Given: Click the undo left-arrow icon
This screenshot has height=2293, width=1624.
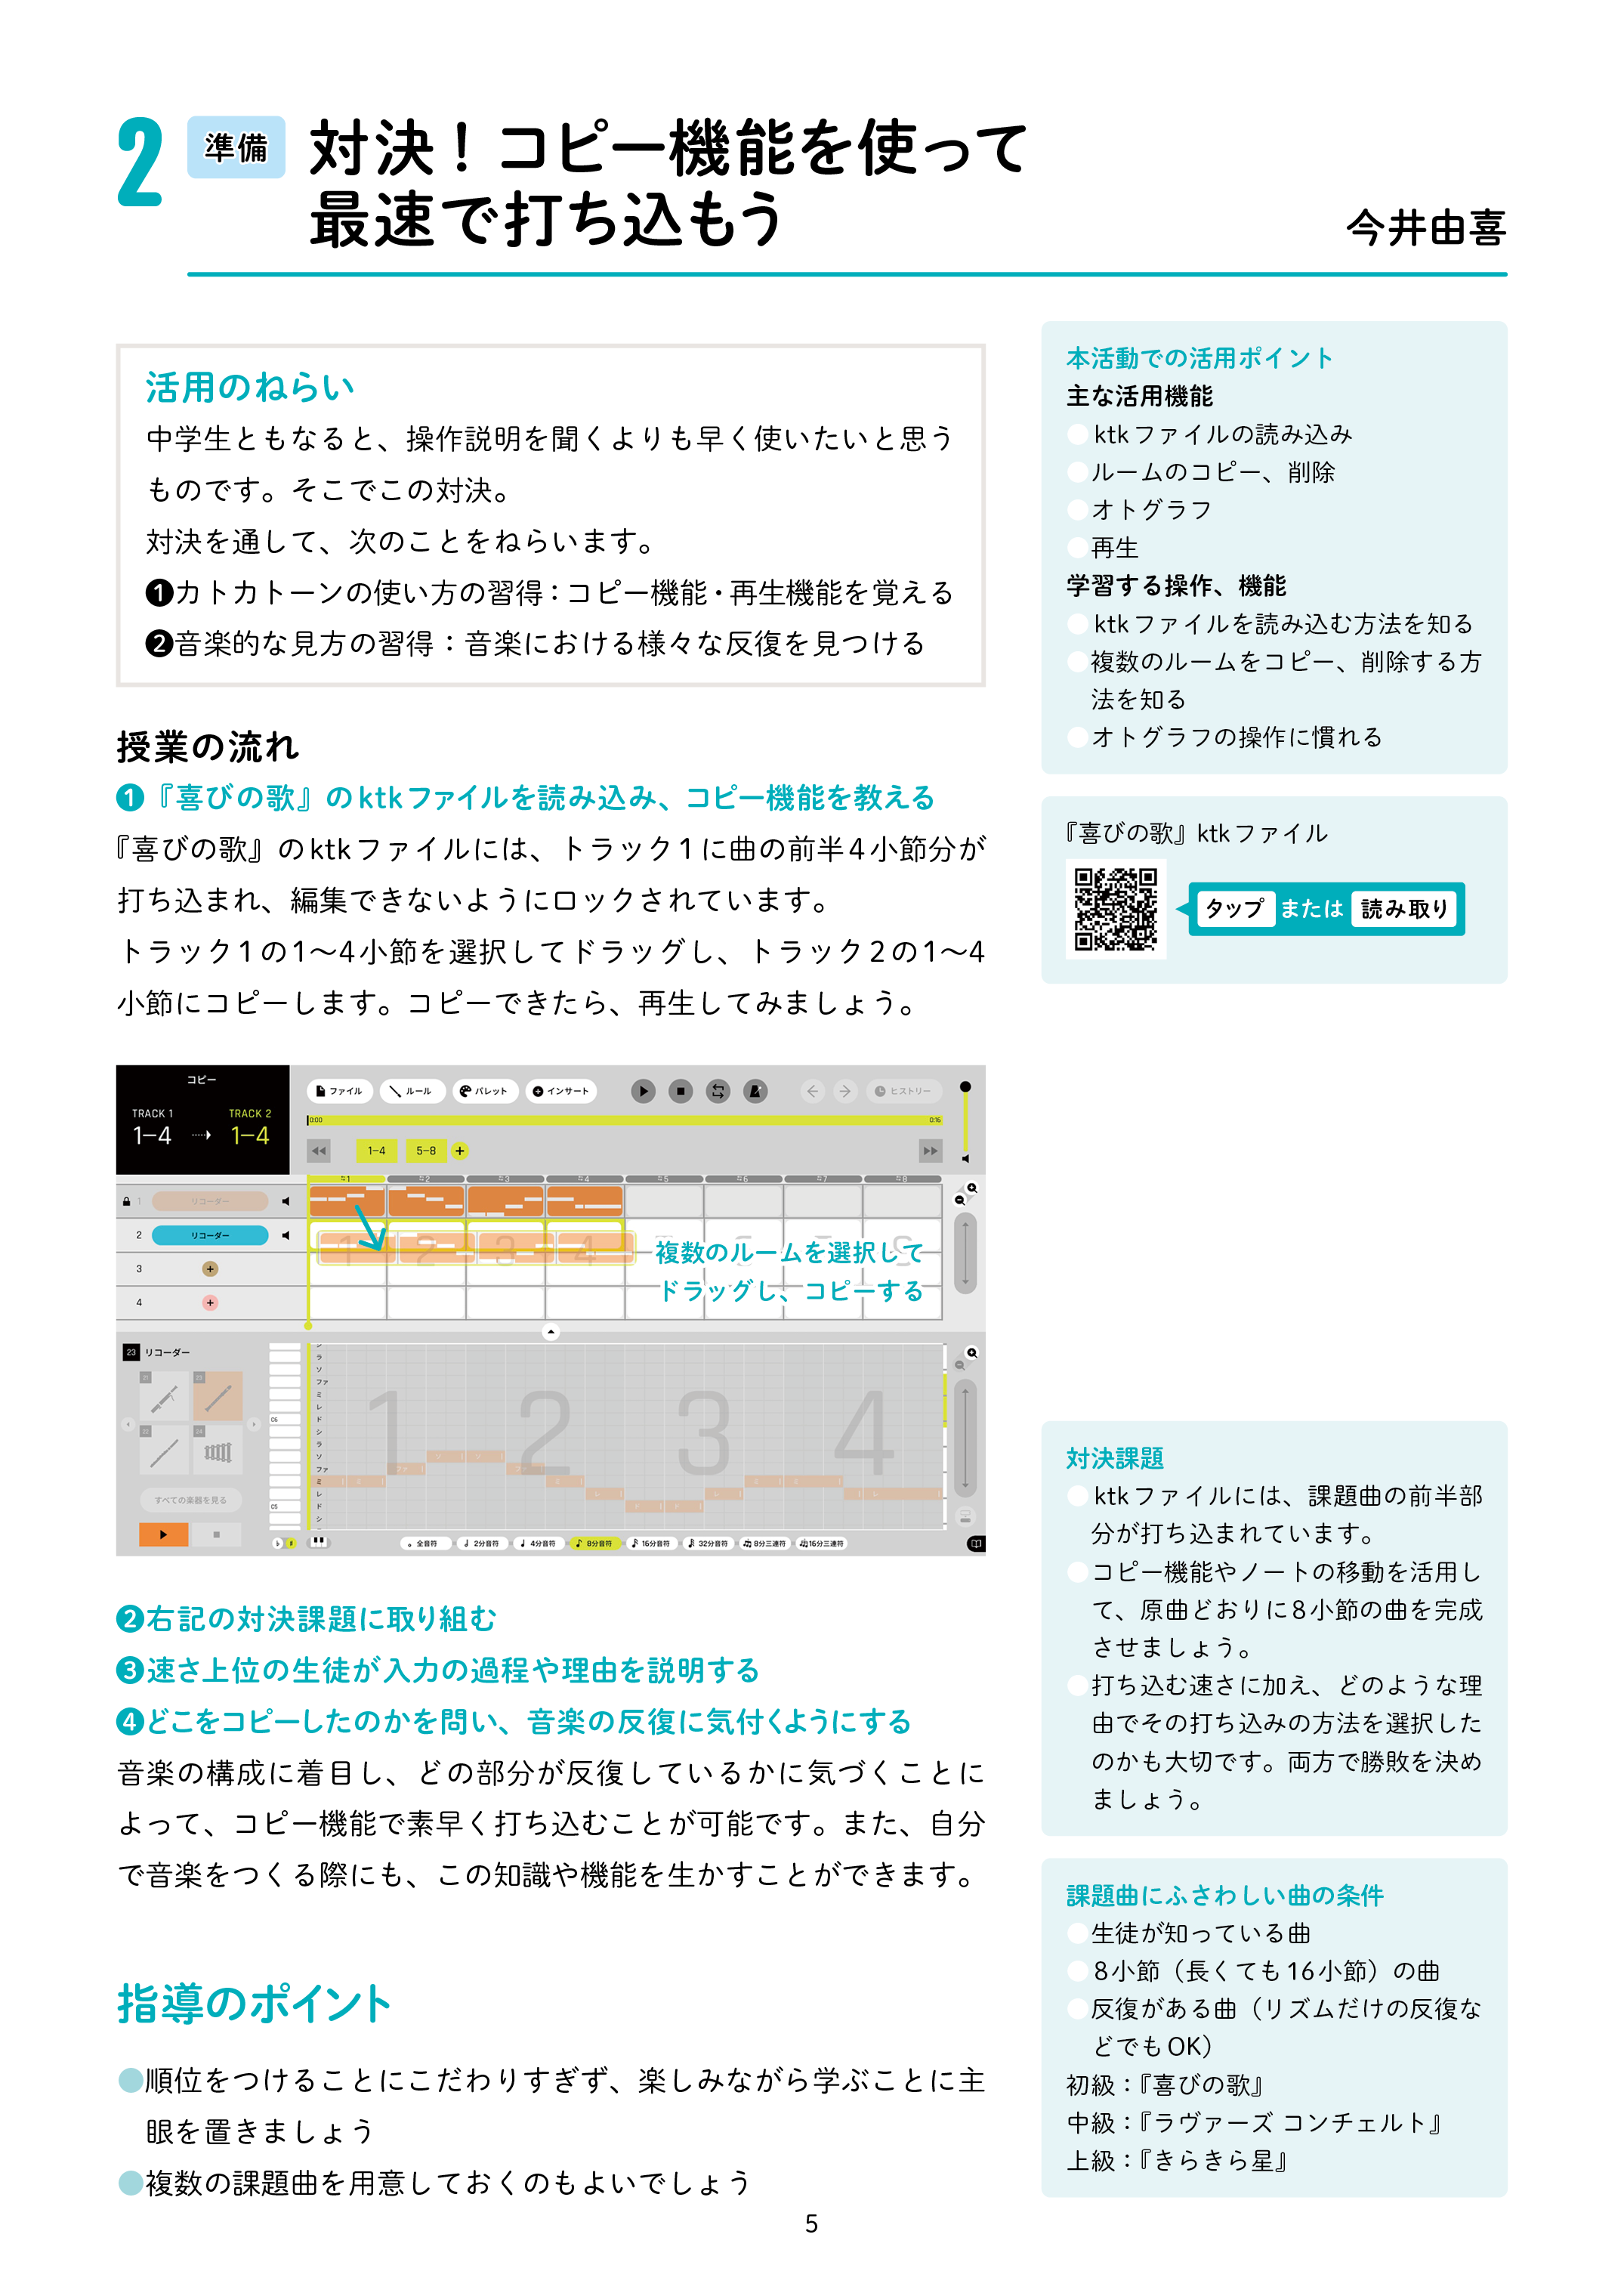Looking at the screenshot, I should tap(812, 1091).
